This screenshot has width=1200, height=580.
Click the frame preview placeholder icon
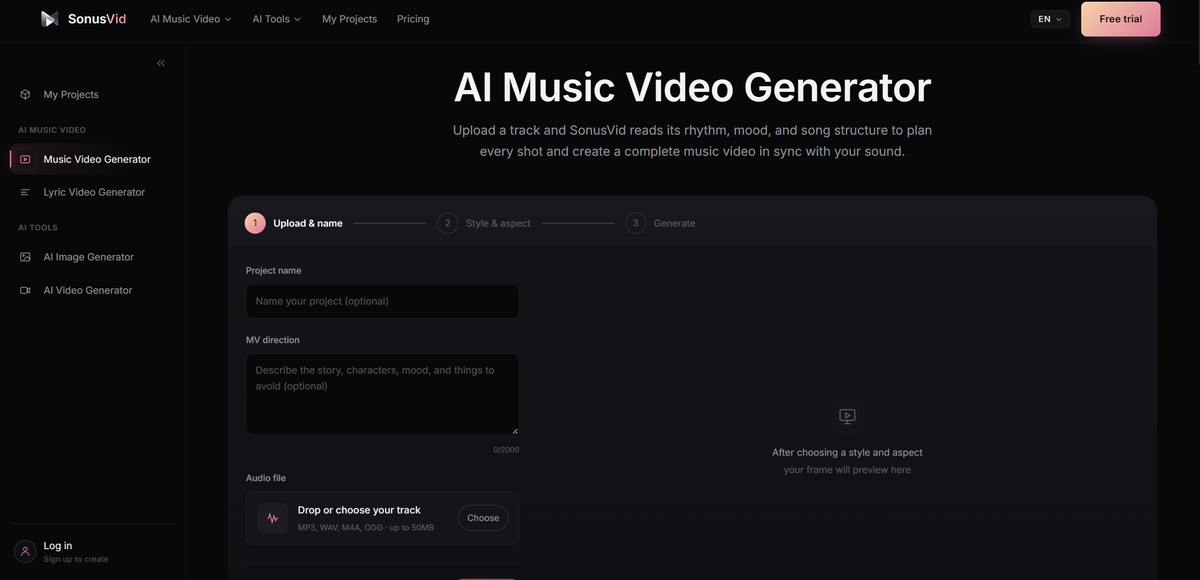847,416
